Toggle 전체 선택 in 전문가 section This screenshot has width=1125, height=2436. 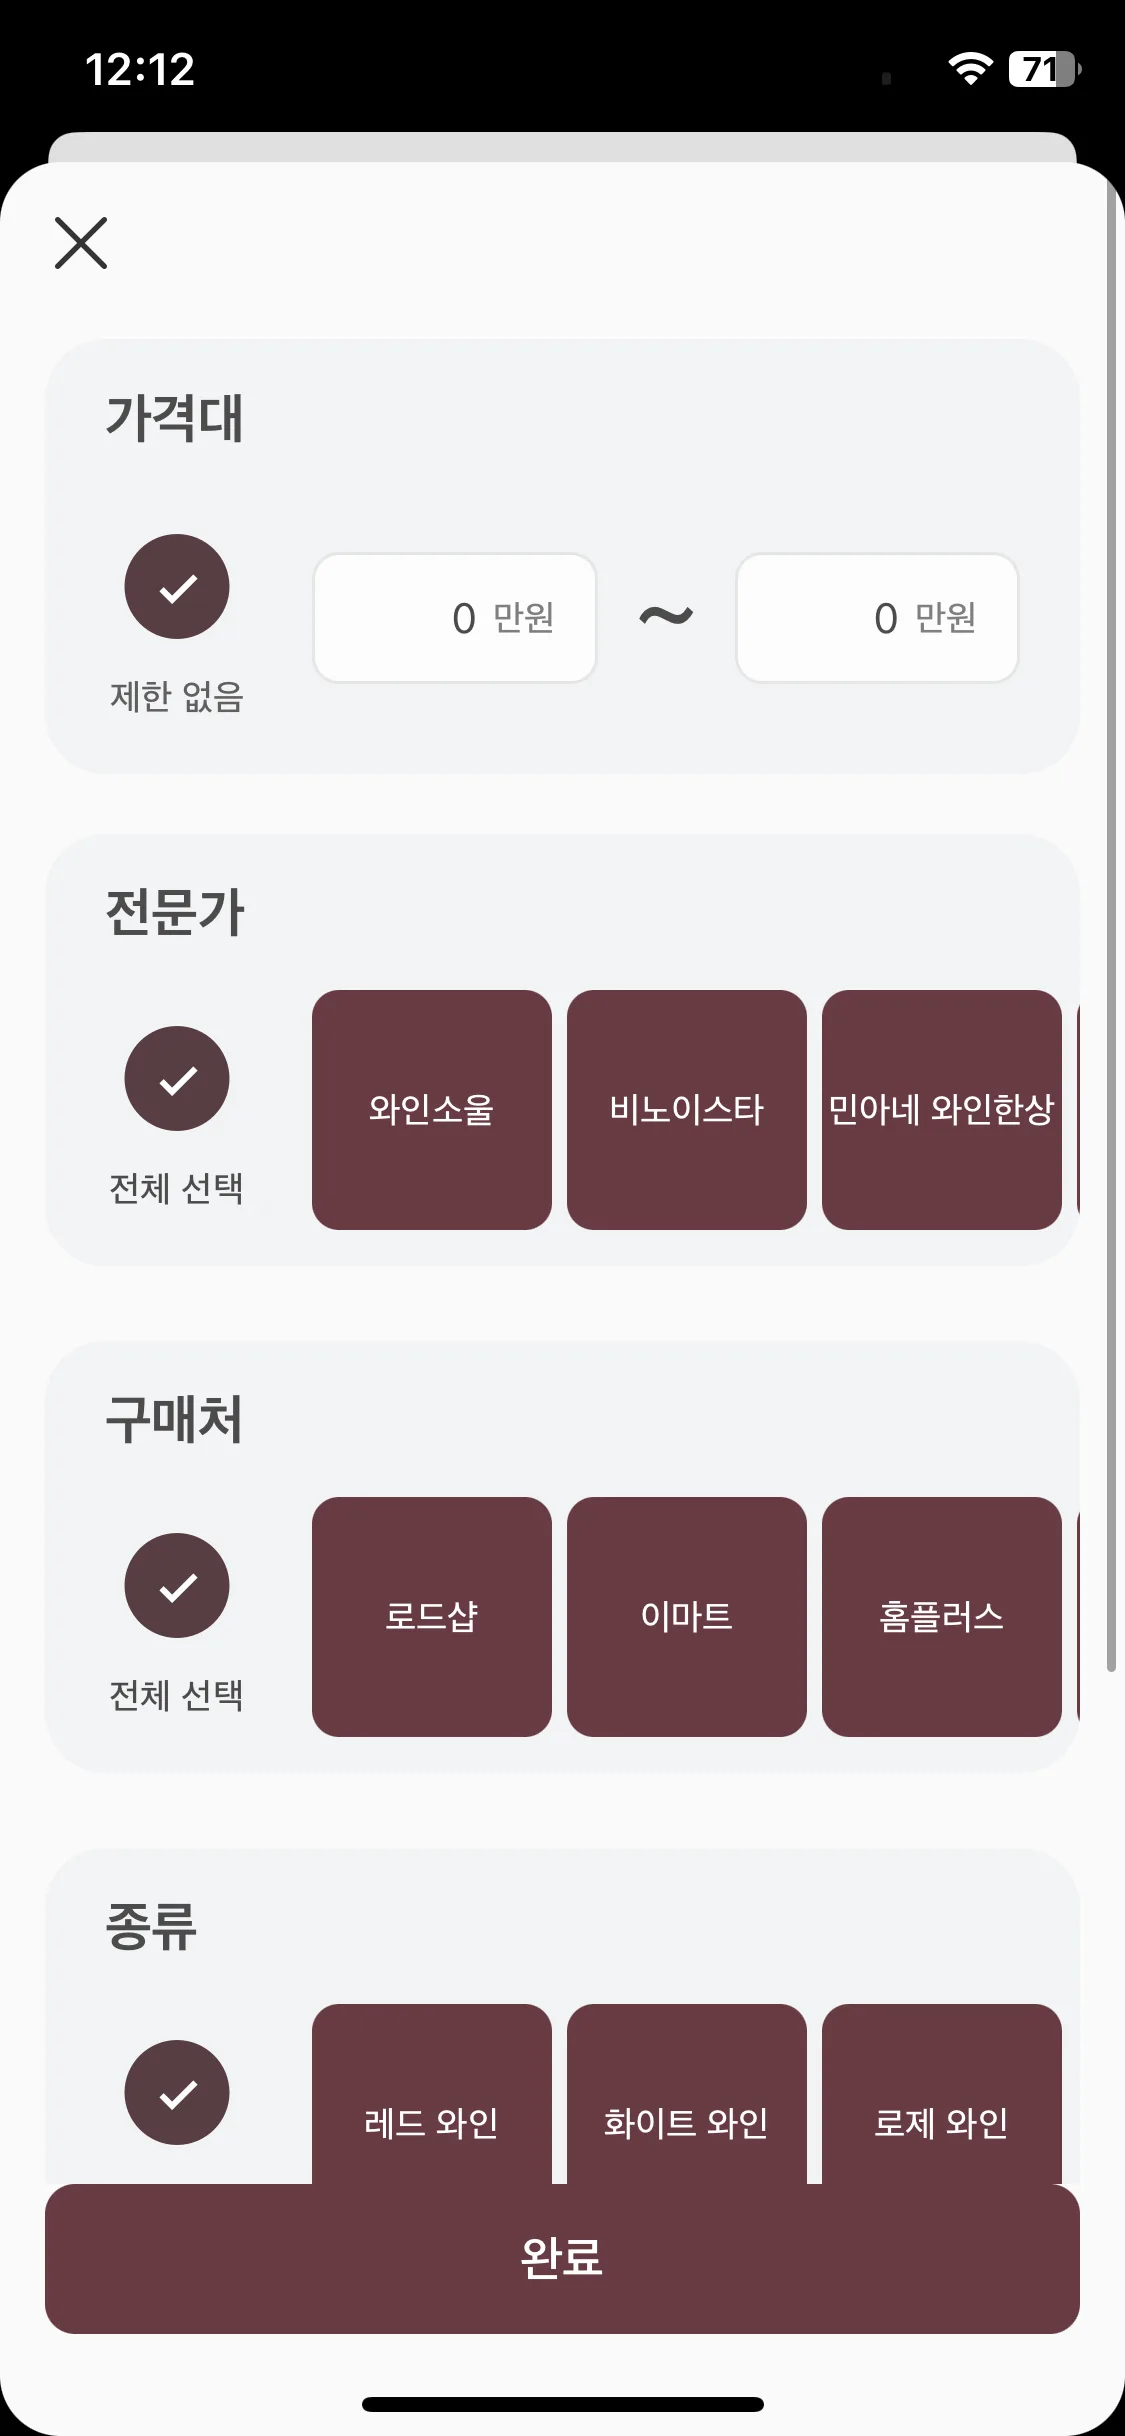pos(177,1079)
